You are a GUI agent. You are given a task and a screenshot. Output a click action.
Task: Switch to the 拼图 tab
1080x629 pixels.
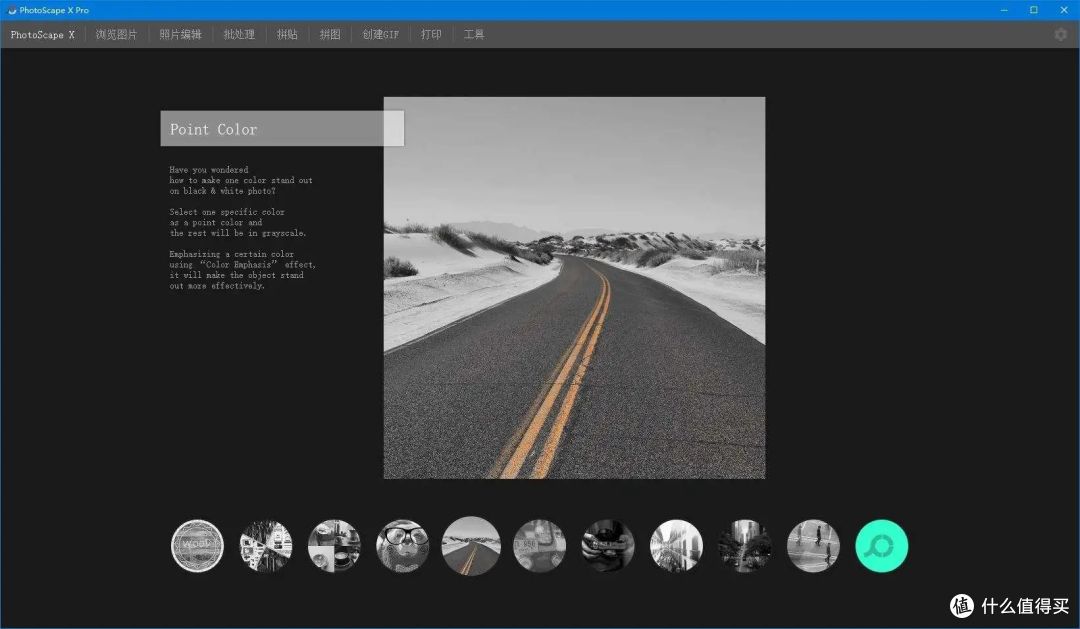(x=330, y=34)
